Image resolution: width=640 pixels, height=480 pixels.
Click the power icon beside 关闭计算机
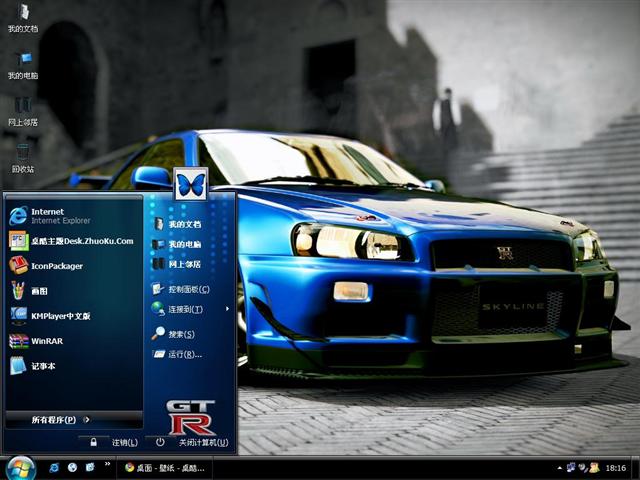pyautogui.click(x=160, y=442)
